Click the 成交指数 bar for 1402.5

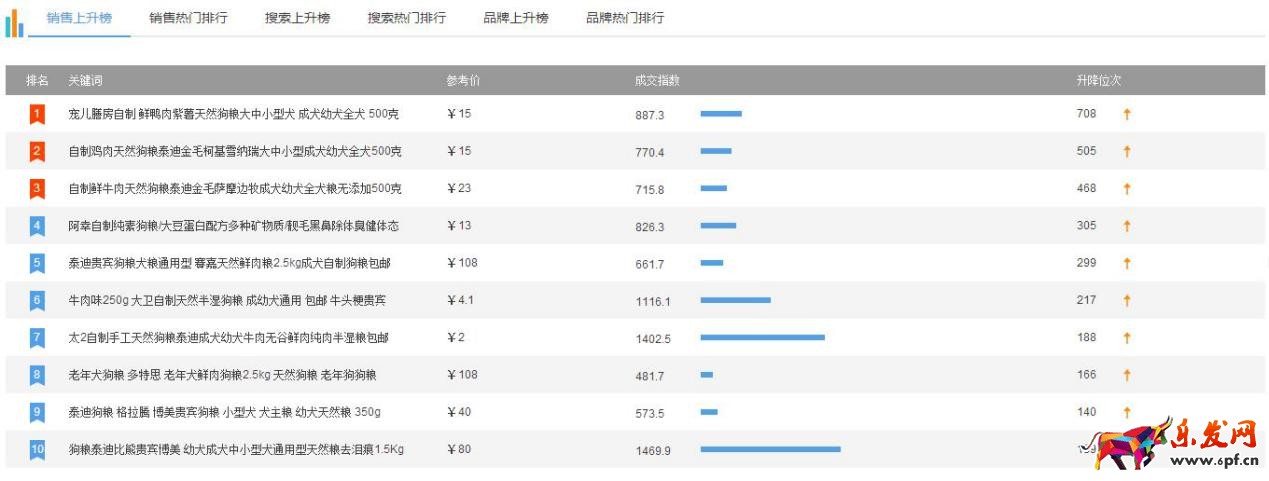[x=762, y=338]
